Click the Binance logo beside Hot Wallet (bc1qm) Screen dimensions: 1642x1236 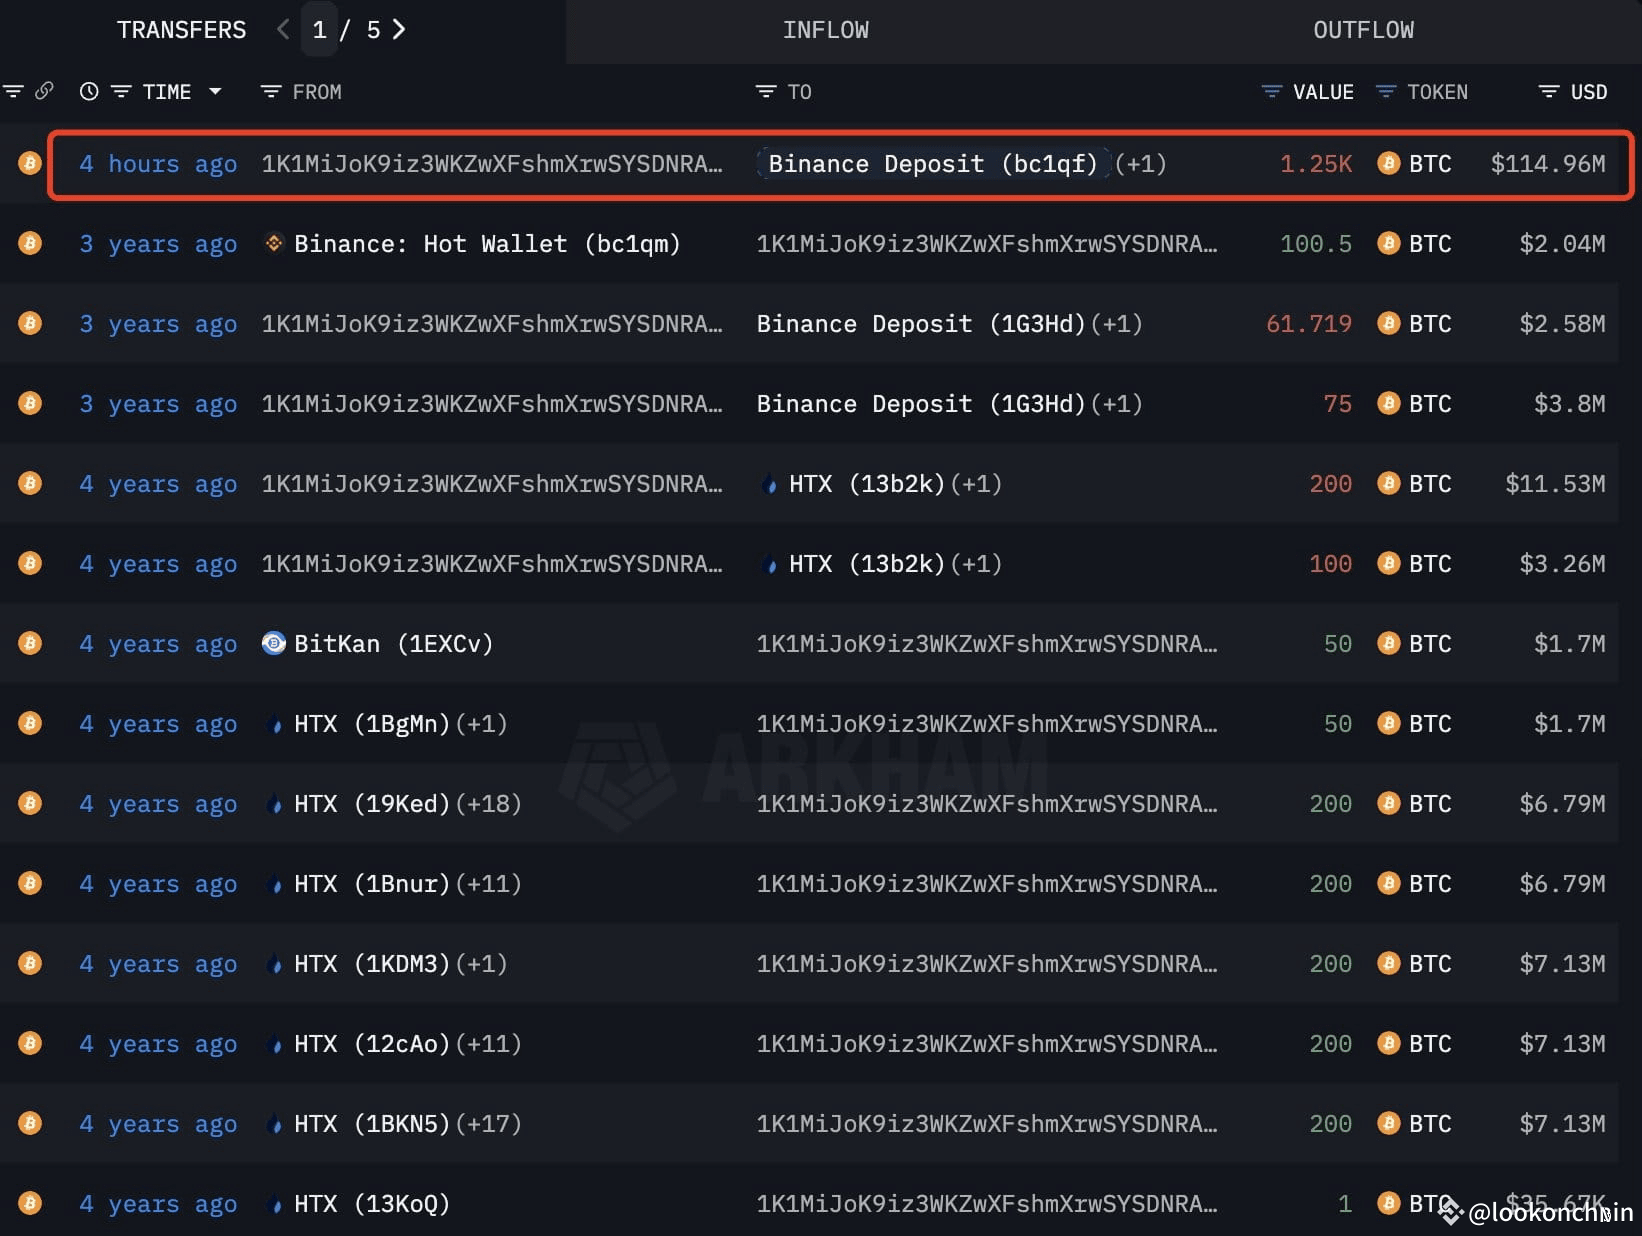pyautogui.click(x=273, y=243)
